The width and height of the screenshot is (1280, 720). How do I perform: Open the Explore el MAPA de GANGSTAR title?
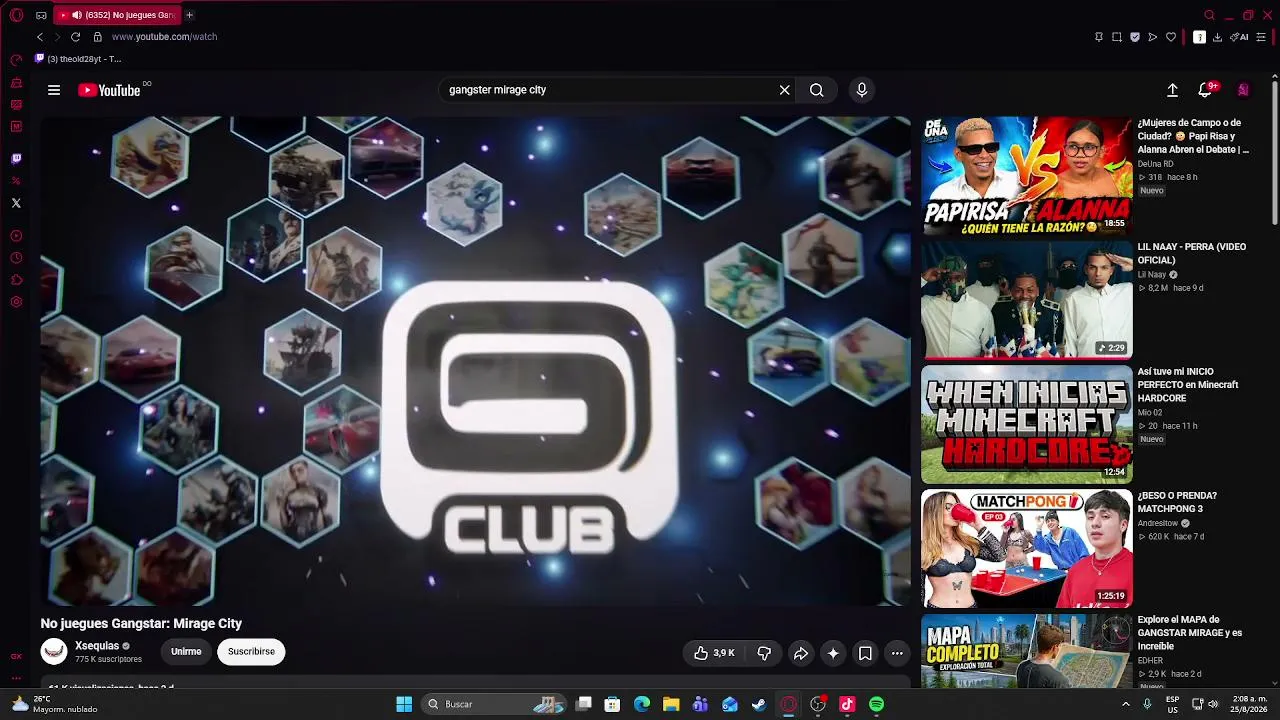[1189, 633]
